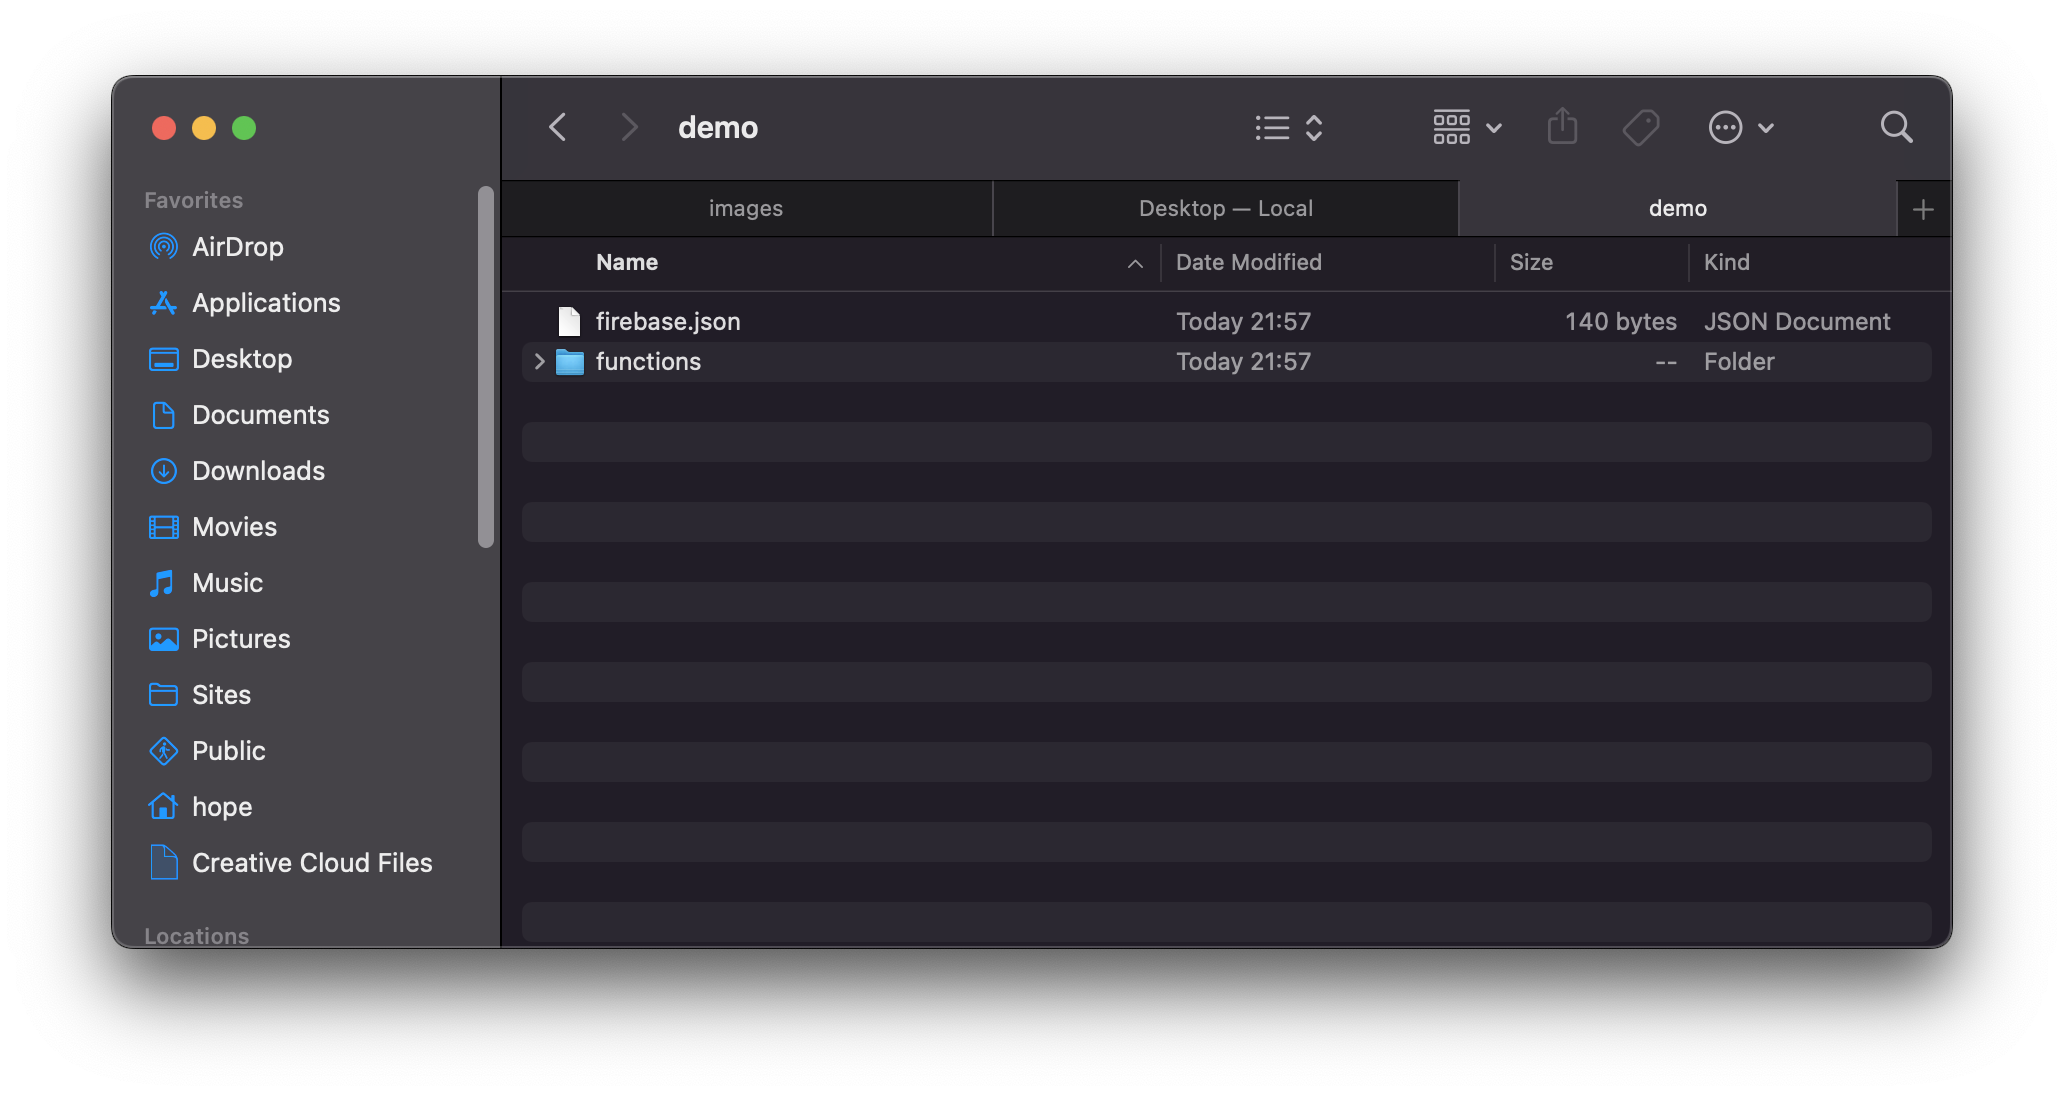Expand the functions folder disclosure triangle

click(x=538, y=361)
